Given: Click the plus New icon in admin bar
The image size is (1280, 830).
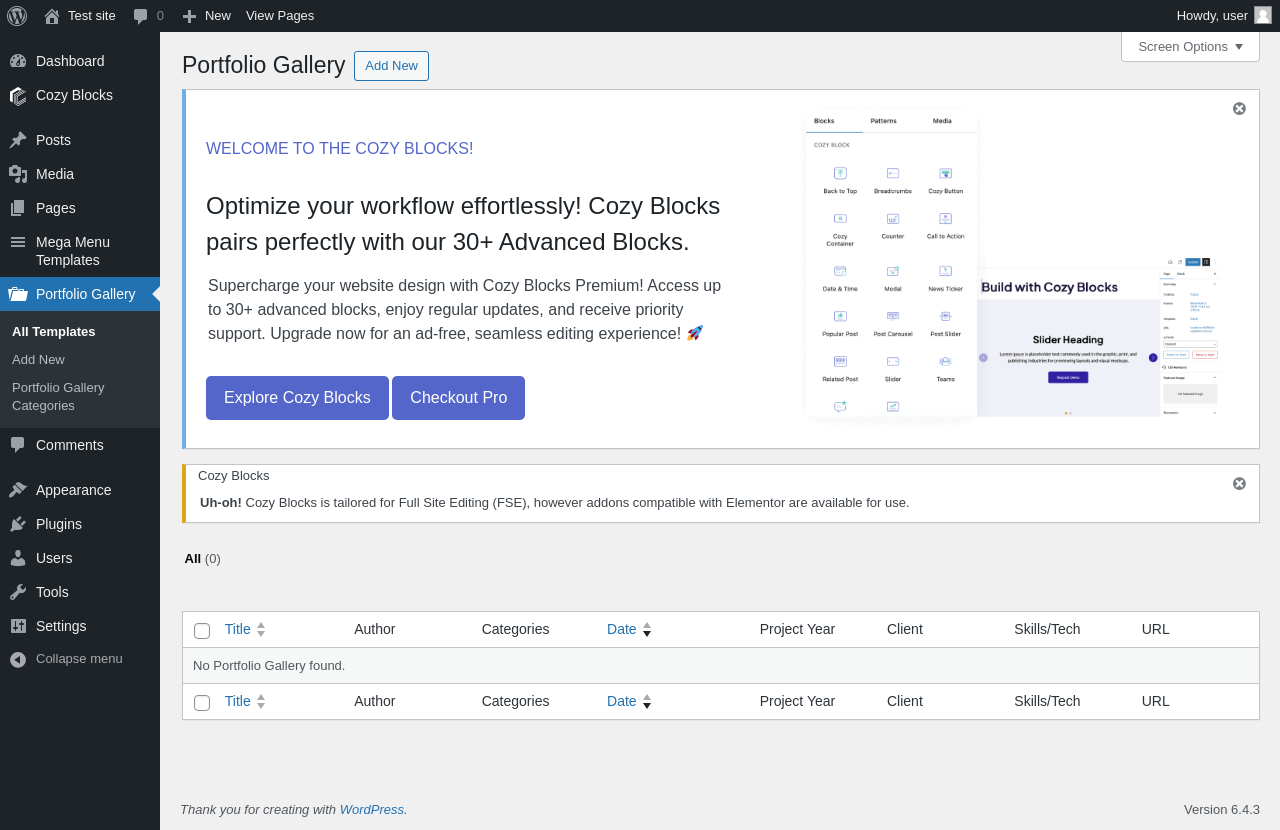Looking at the screenshot, I should (x=189, y=16).
